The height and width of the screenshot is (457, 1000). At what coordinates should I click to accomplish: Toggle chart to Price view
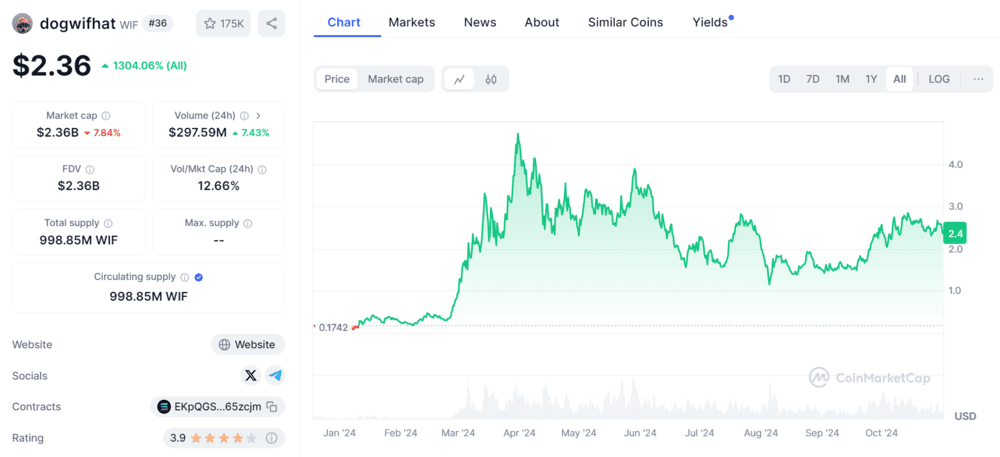click(337, 79)
